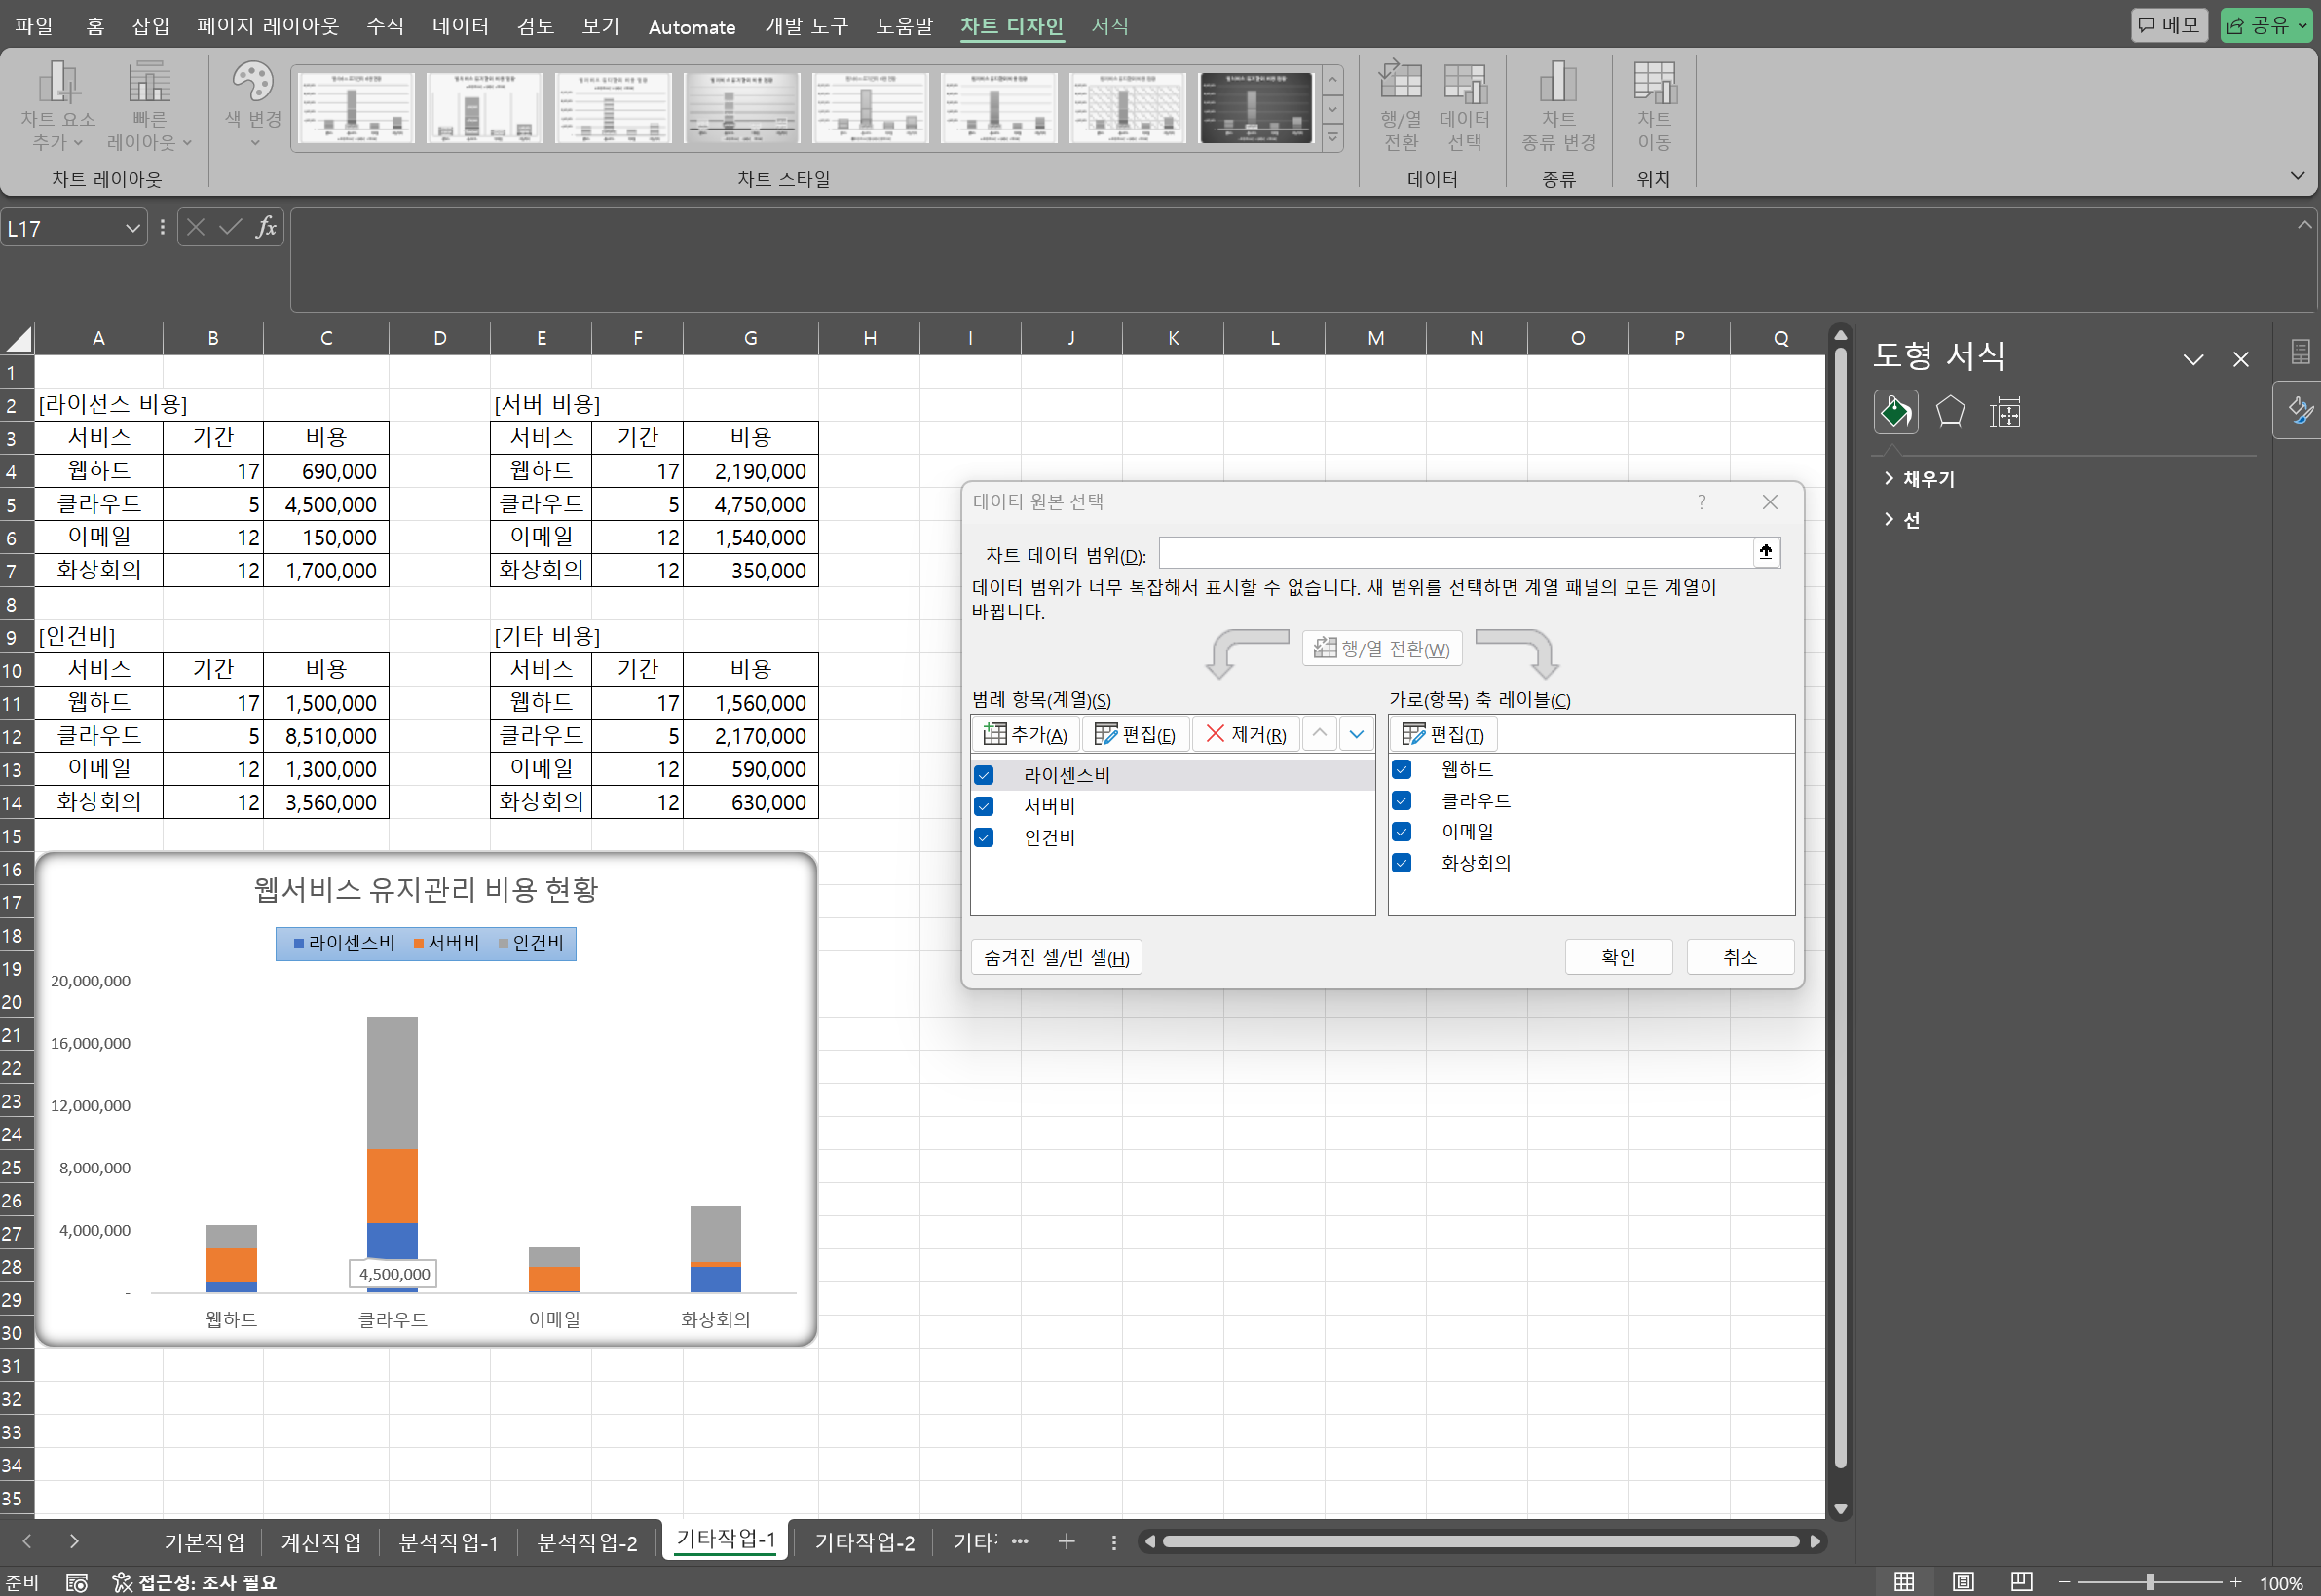Select the dark chart style thumbnail
Viewport: 2321px width, 1596px height.
tap(1255, 107)
